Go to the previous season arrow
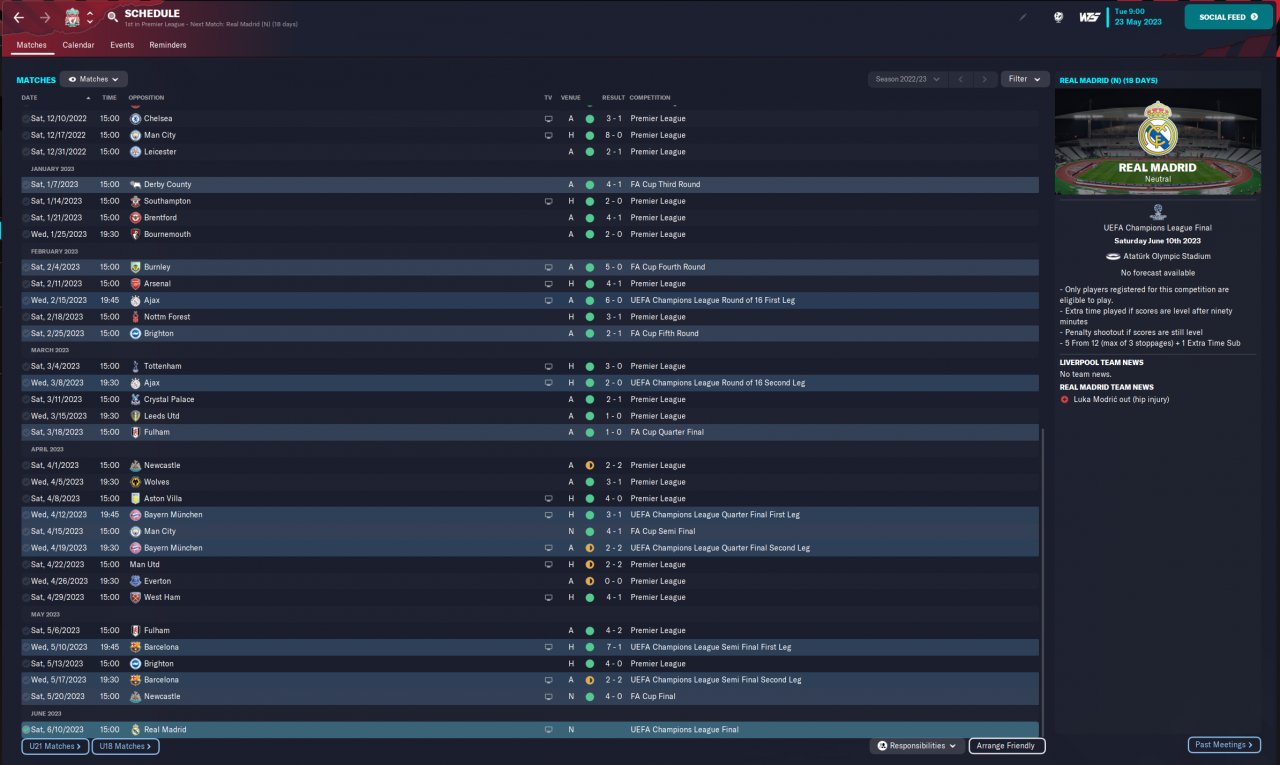Viewport: 1280px width, 765px height. (960, 79)
